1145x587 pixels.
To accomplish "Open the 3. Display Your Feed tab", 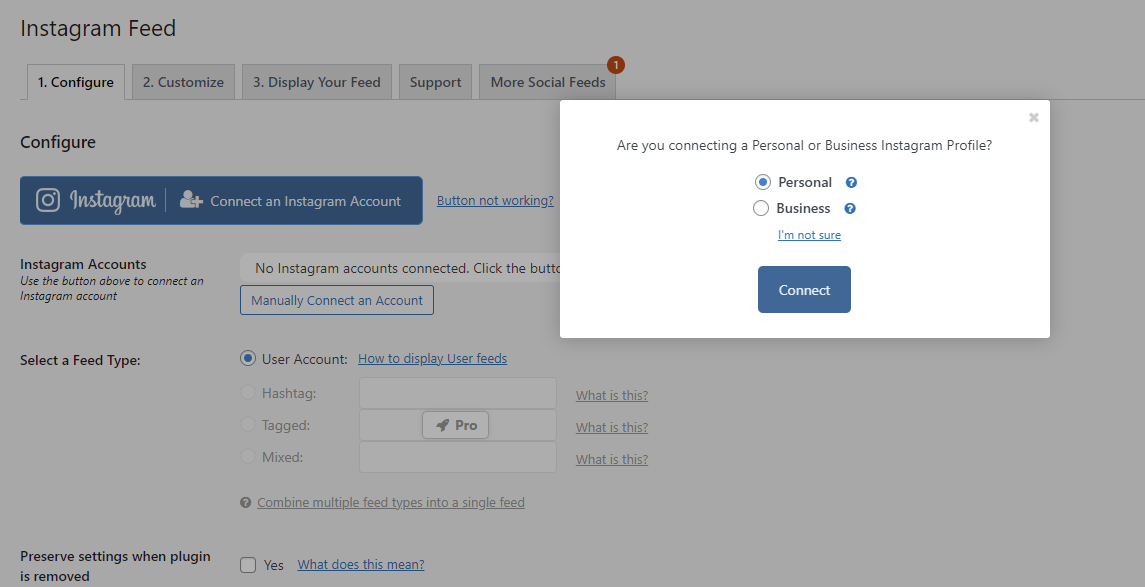I will coord(317,82).
